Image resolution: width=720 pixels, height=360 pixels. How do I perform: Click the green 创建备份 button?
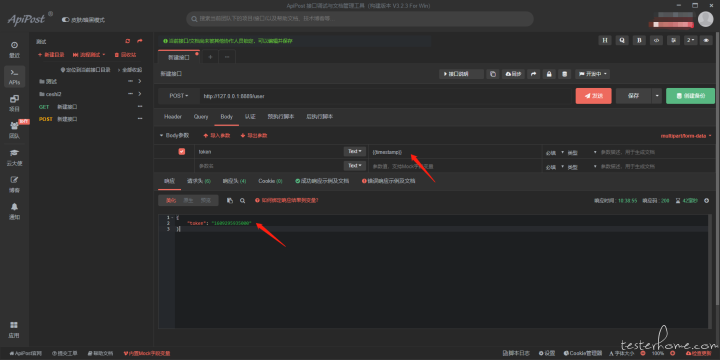pos(690,96)
